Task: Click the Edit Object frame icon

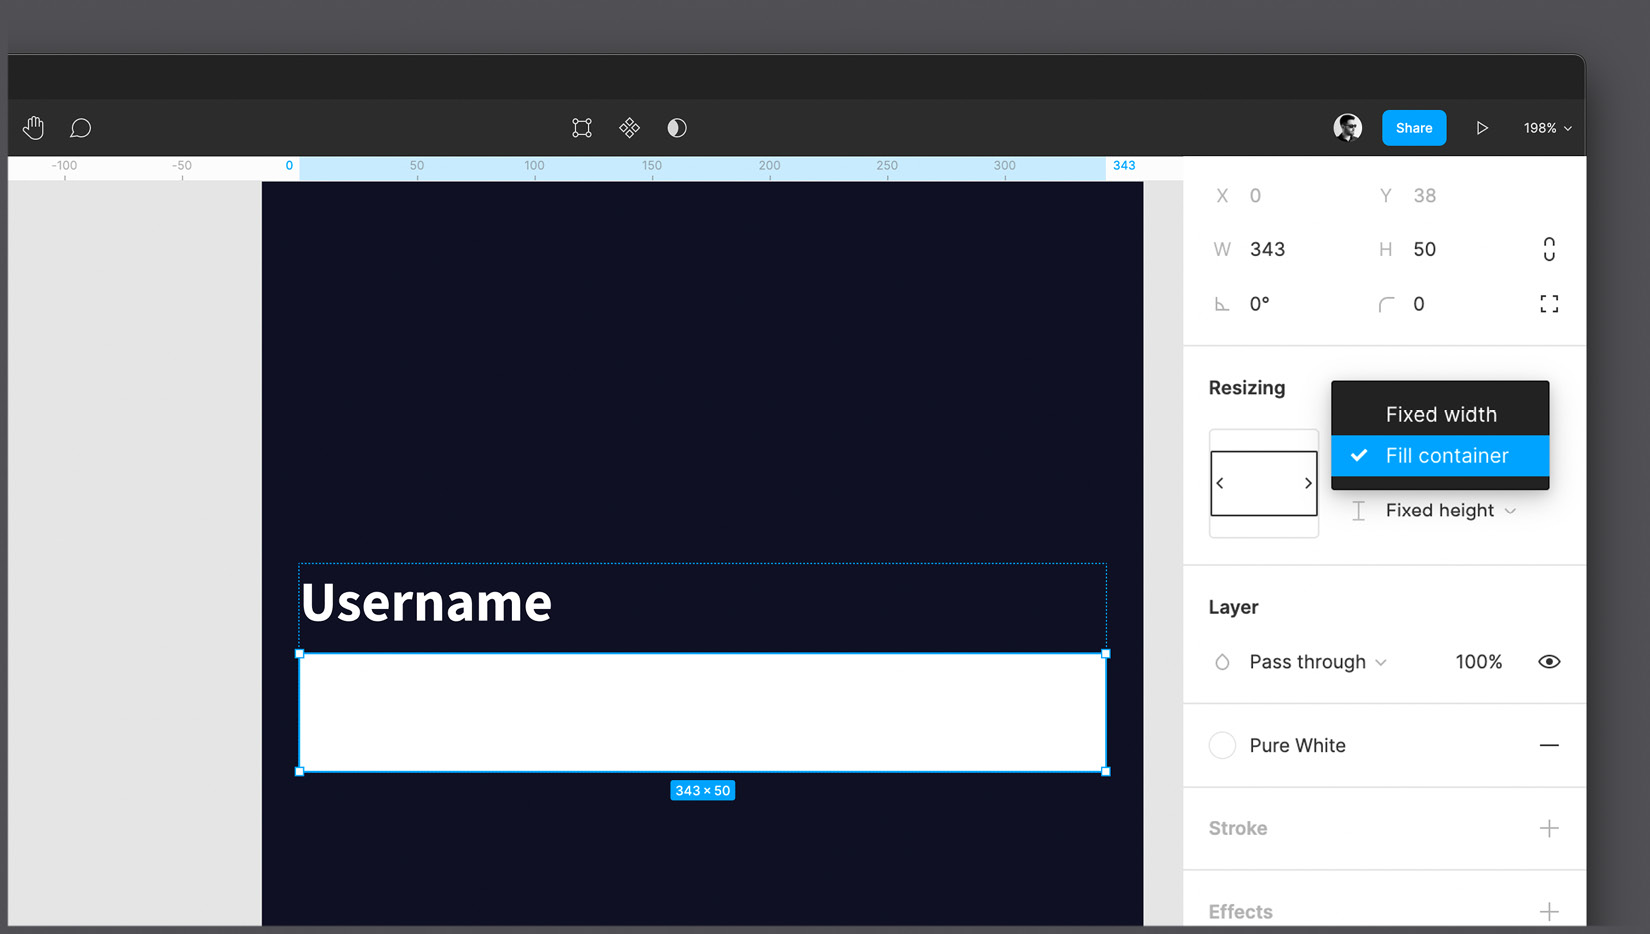Action: pyautogui.click(x=582, y=128)
